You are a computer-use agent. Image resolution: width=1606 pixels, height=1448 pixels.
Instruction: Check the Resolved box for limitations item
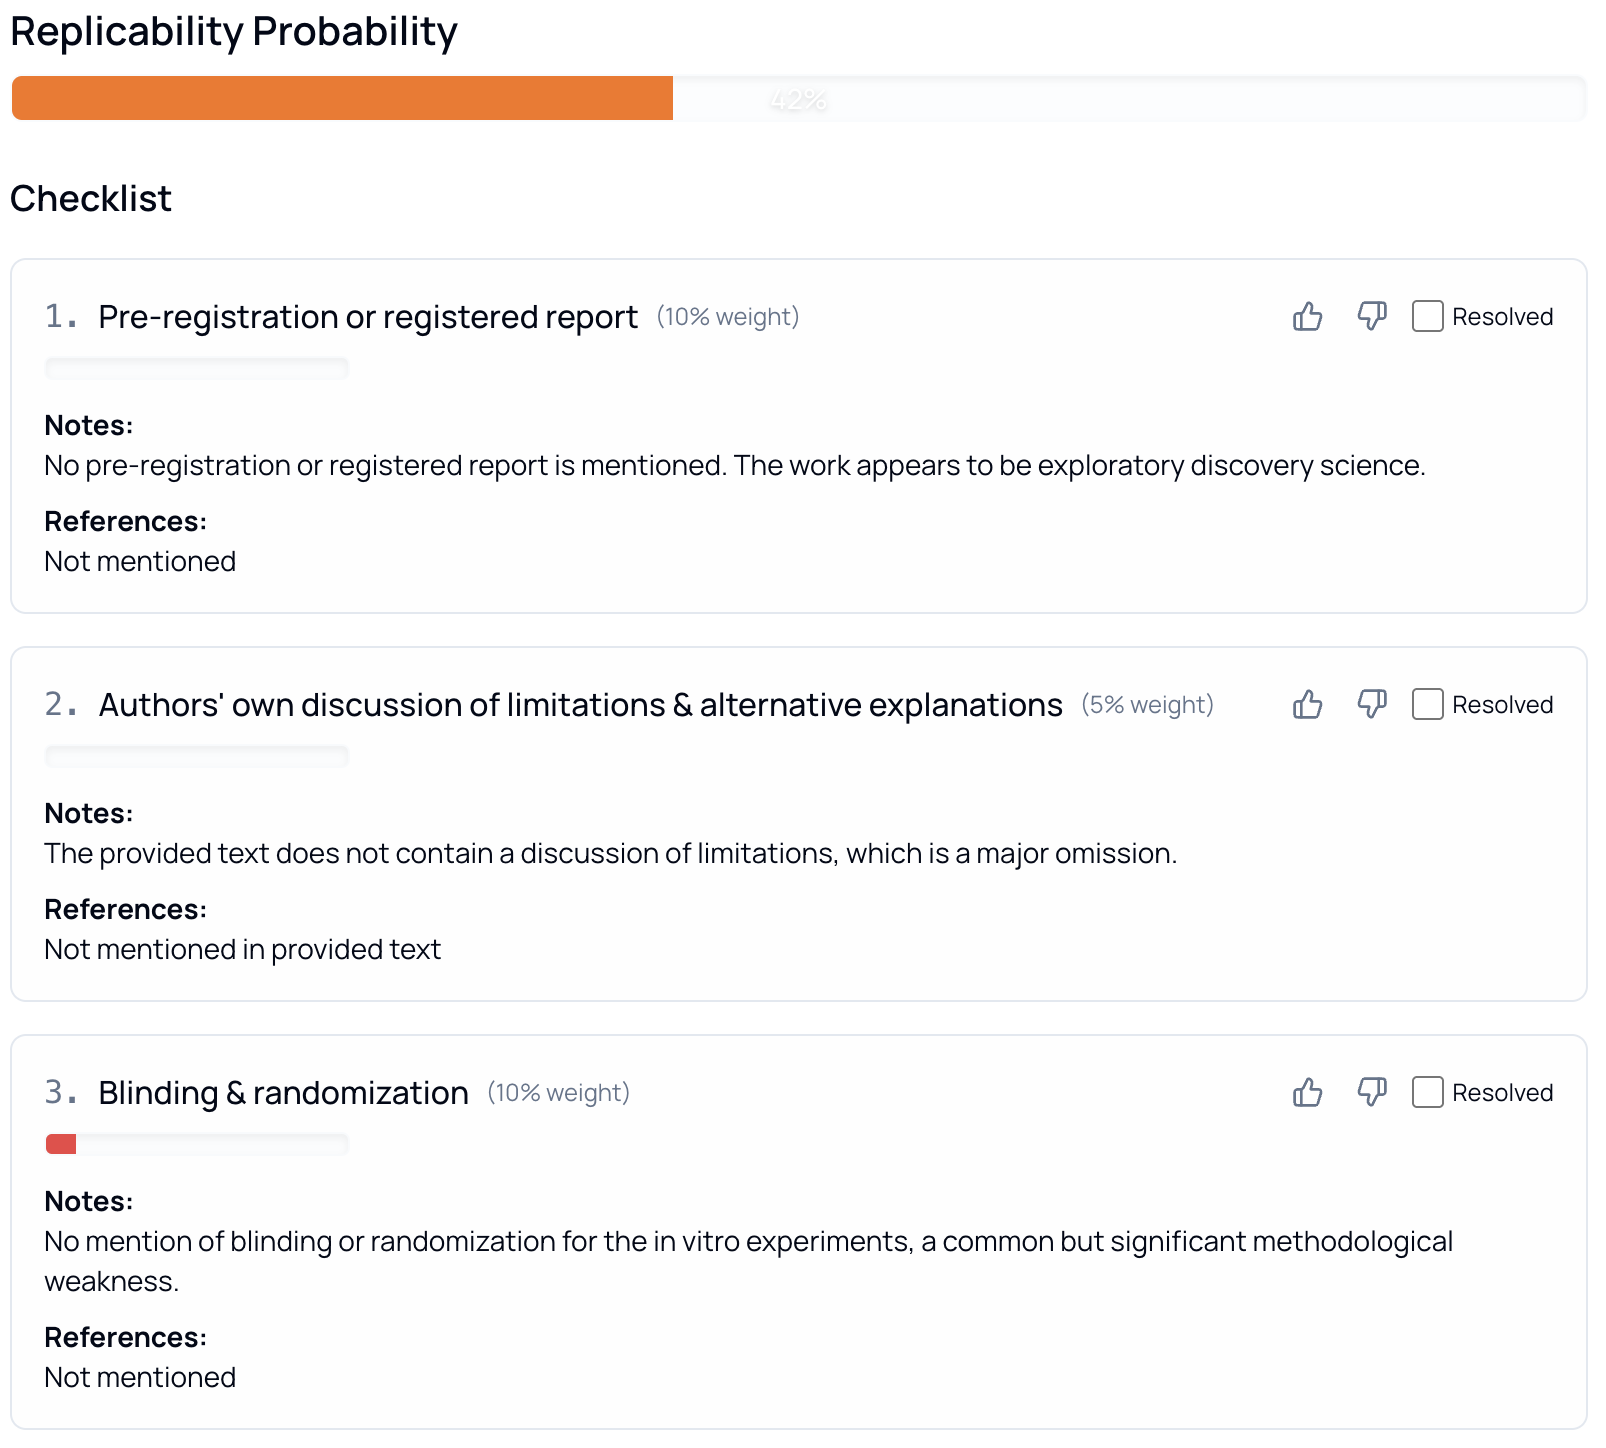tap(1428, 704)
